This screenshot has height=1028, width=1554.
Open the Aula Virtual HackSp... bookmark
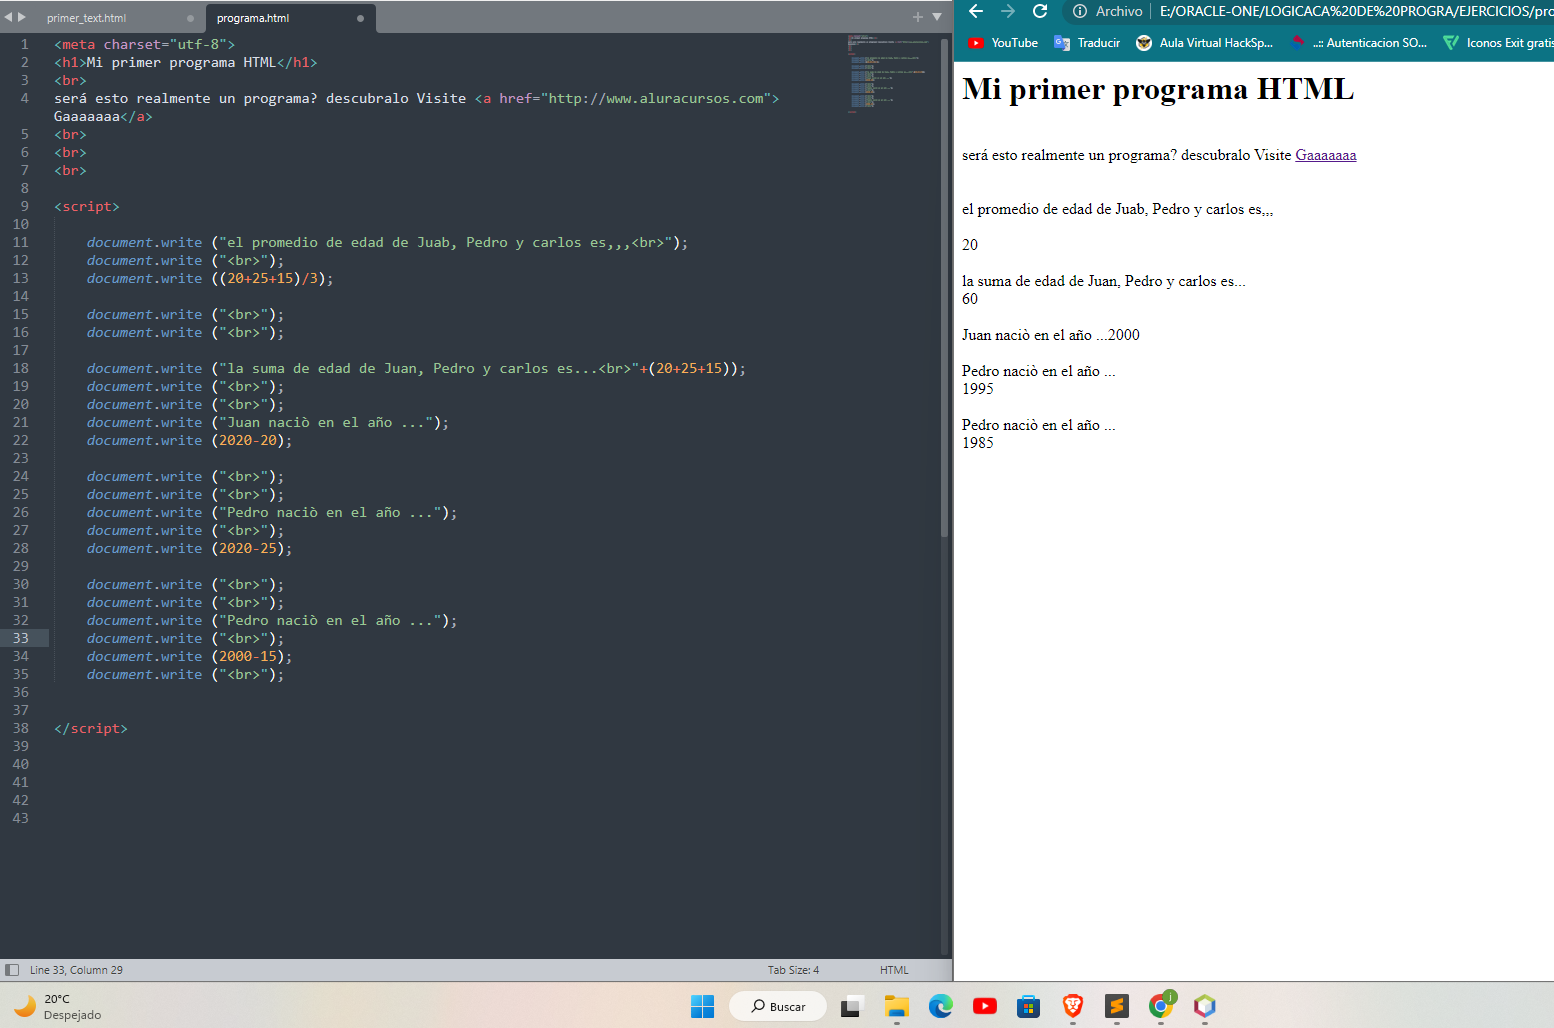click(x=1205, y=43)
